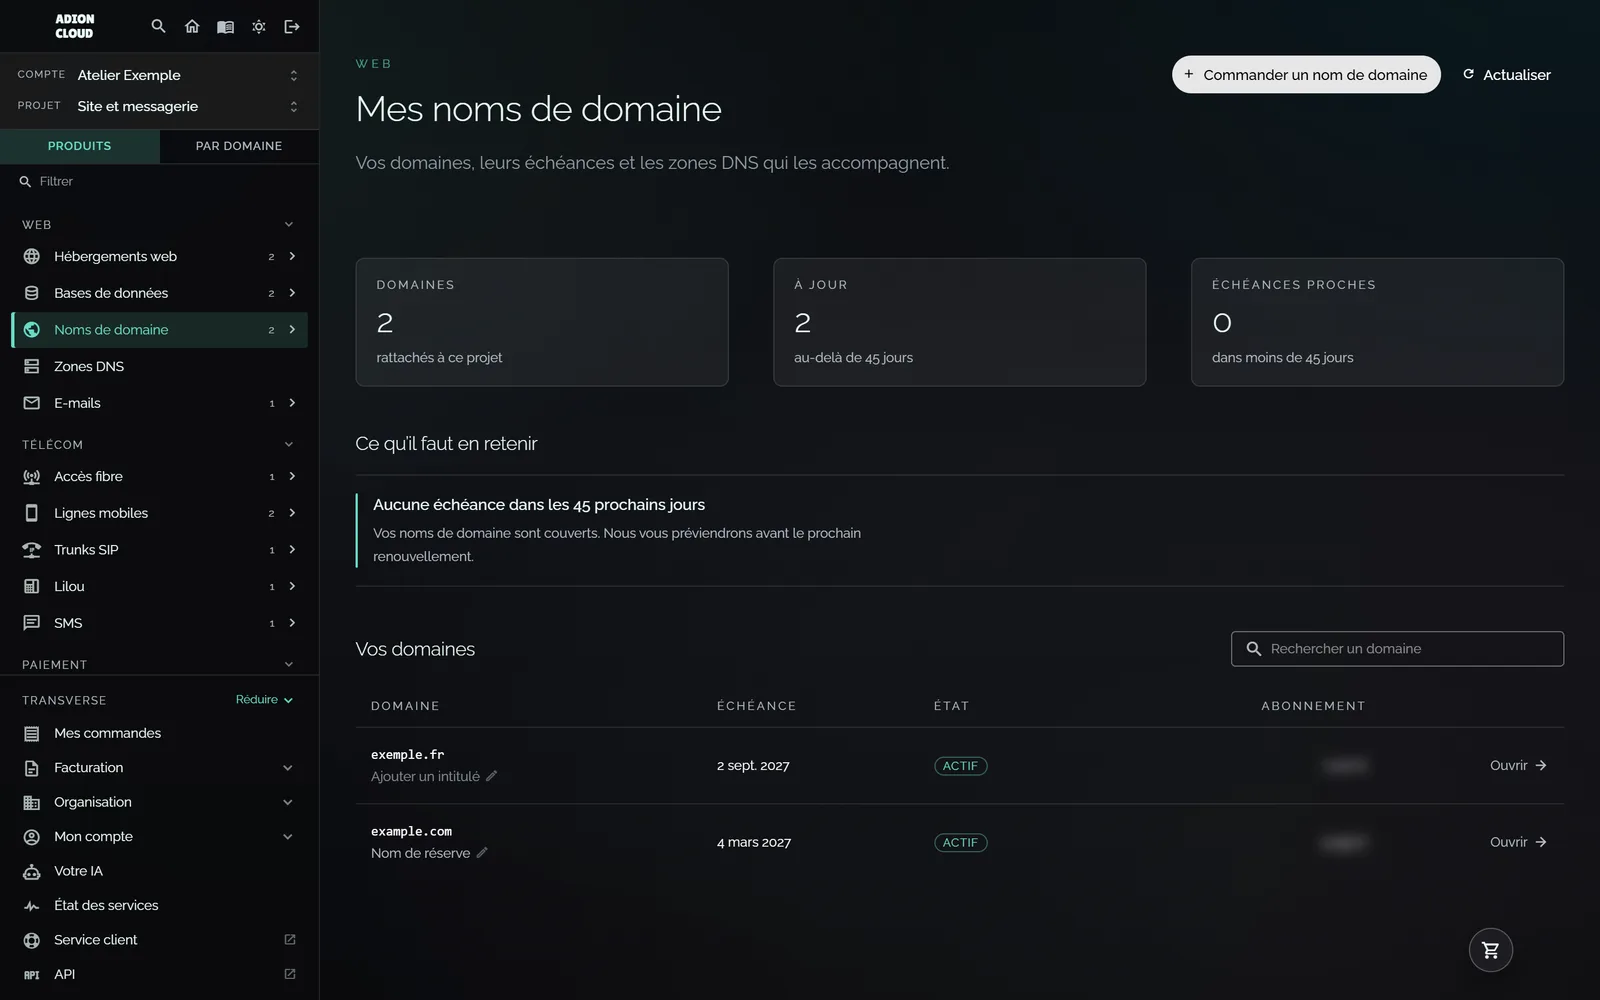
Task: Click the Actualiser button
Action: pos(1507,75)
